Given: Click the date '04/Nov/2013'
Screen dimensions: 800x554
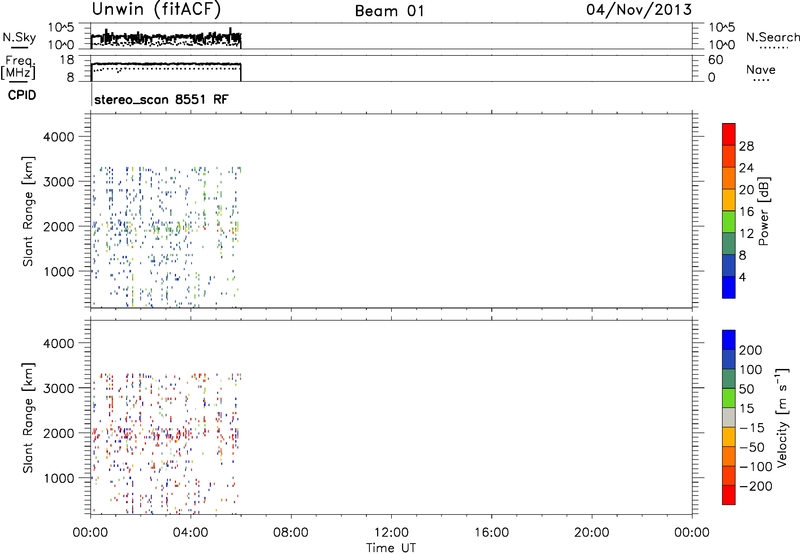Looking at the screenshot, I should click(x=639, y=10).
